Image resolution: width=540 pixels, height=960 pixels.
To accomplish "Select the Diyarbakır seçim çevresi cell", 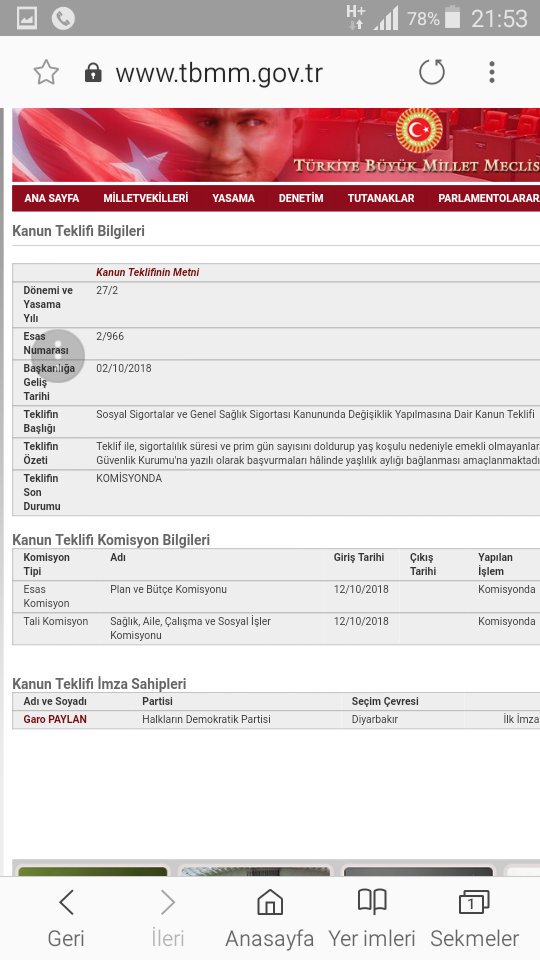I will point(375,719).
